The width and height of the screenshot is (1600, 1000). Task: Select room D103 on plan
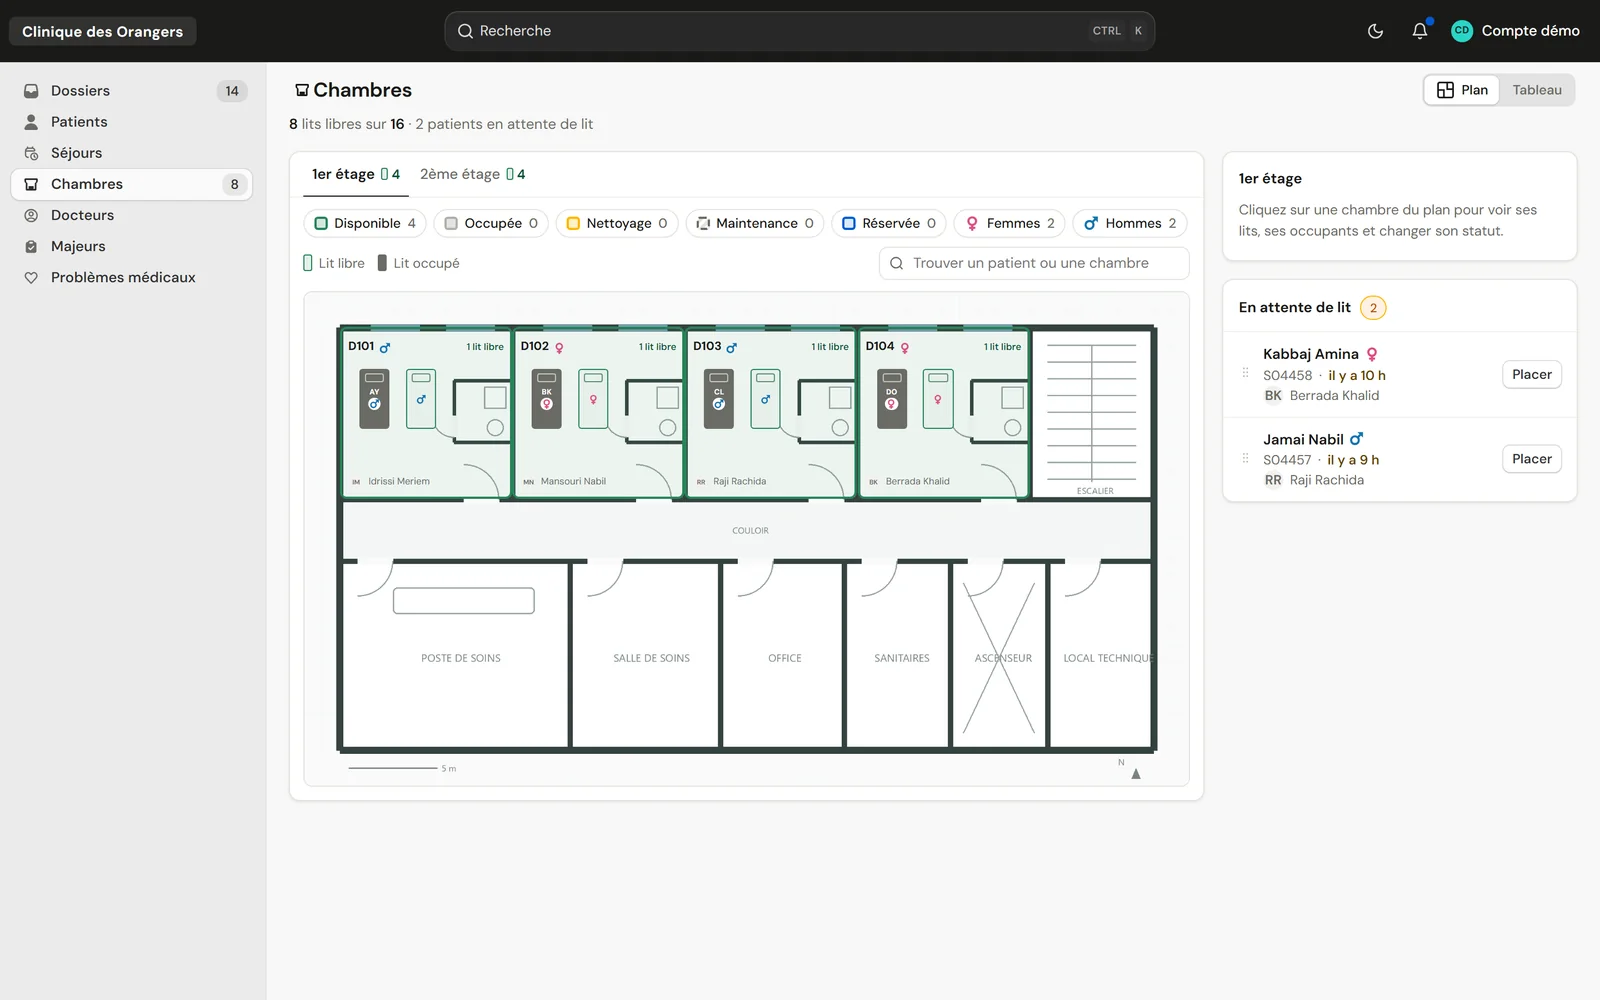[771, 413]
